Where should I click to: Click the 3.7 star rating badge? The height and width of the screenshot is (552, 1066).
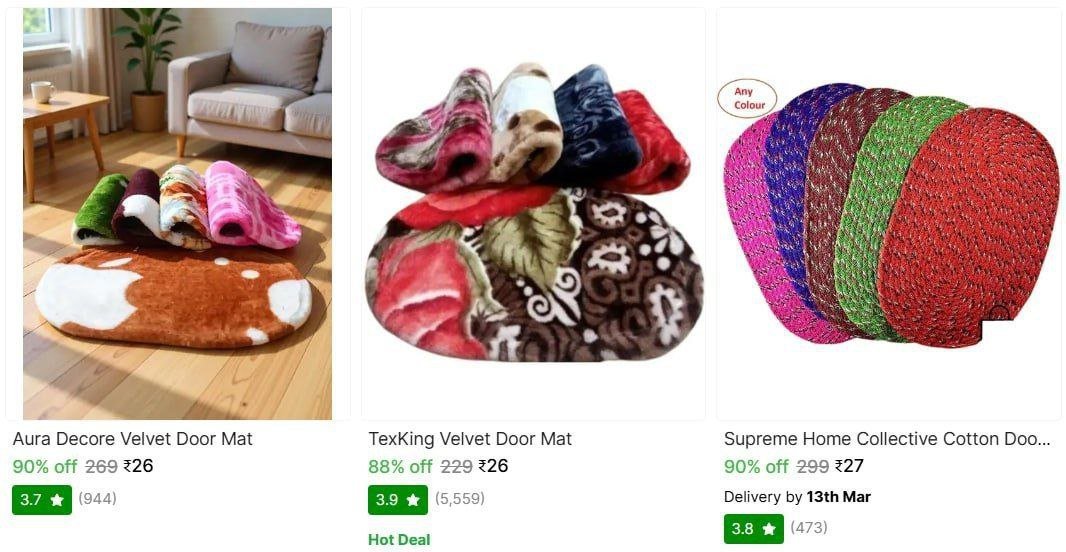click(42, 499)
